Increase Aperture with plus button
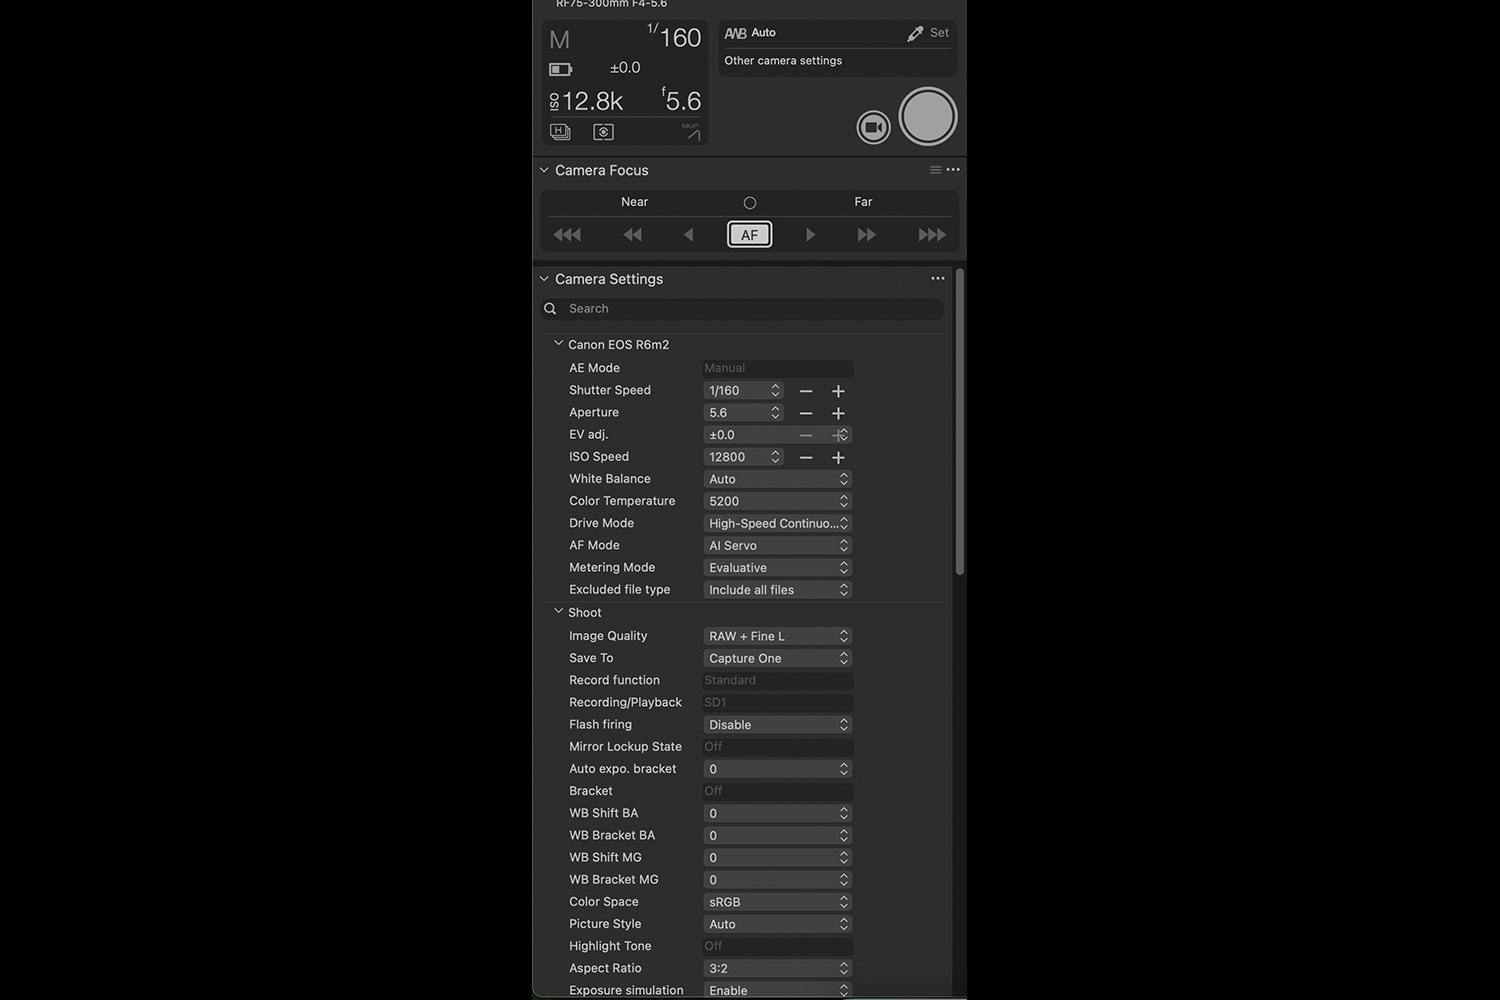This screenshot has height=1000, width=1500. [x=838, y=413]
